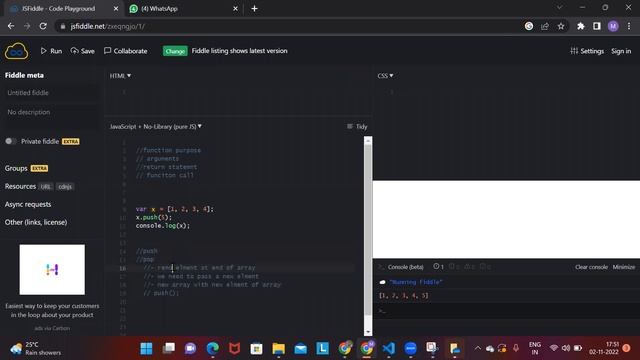Click the code line 'x.push(5);'

click(x=154, y=218)
